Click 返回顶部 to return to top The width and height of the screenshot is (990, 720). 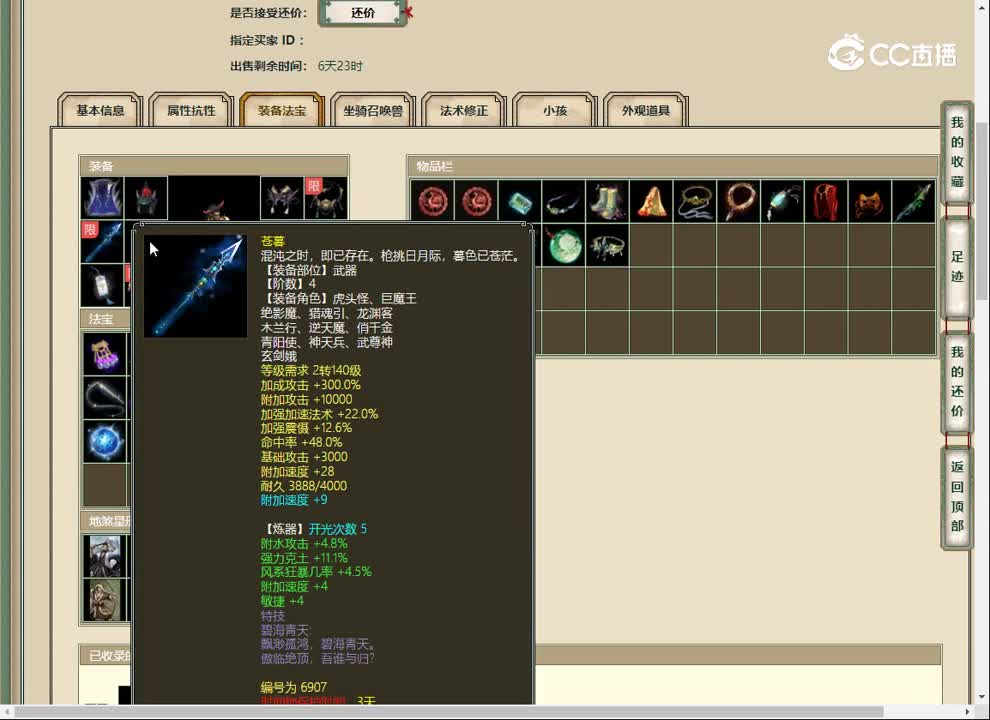pyautogui.click(x=957, y=496)
